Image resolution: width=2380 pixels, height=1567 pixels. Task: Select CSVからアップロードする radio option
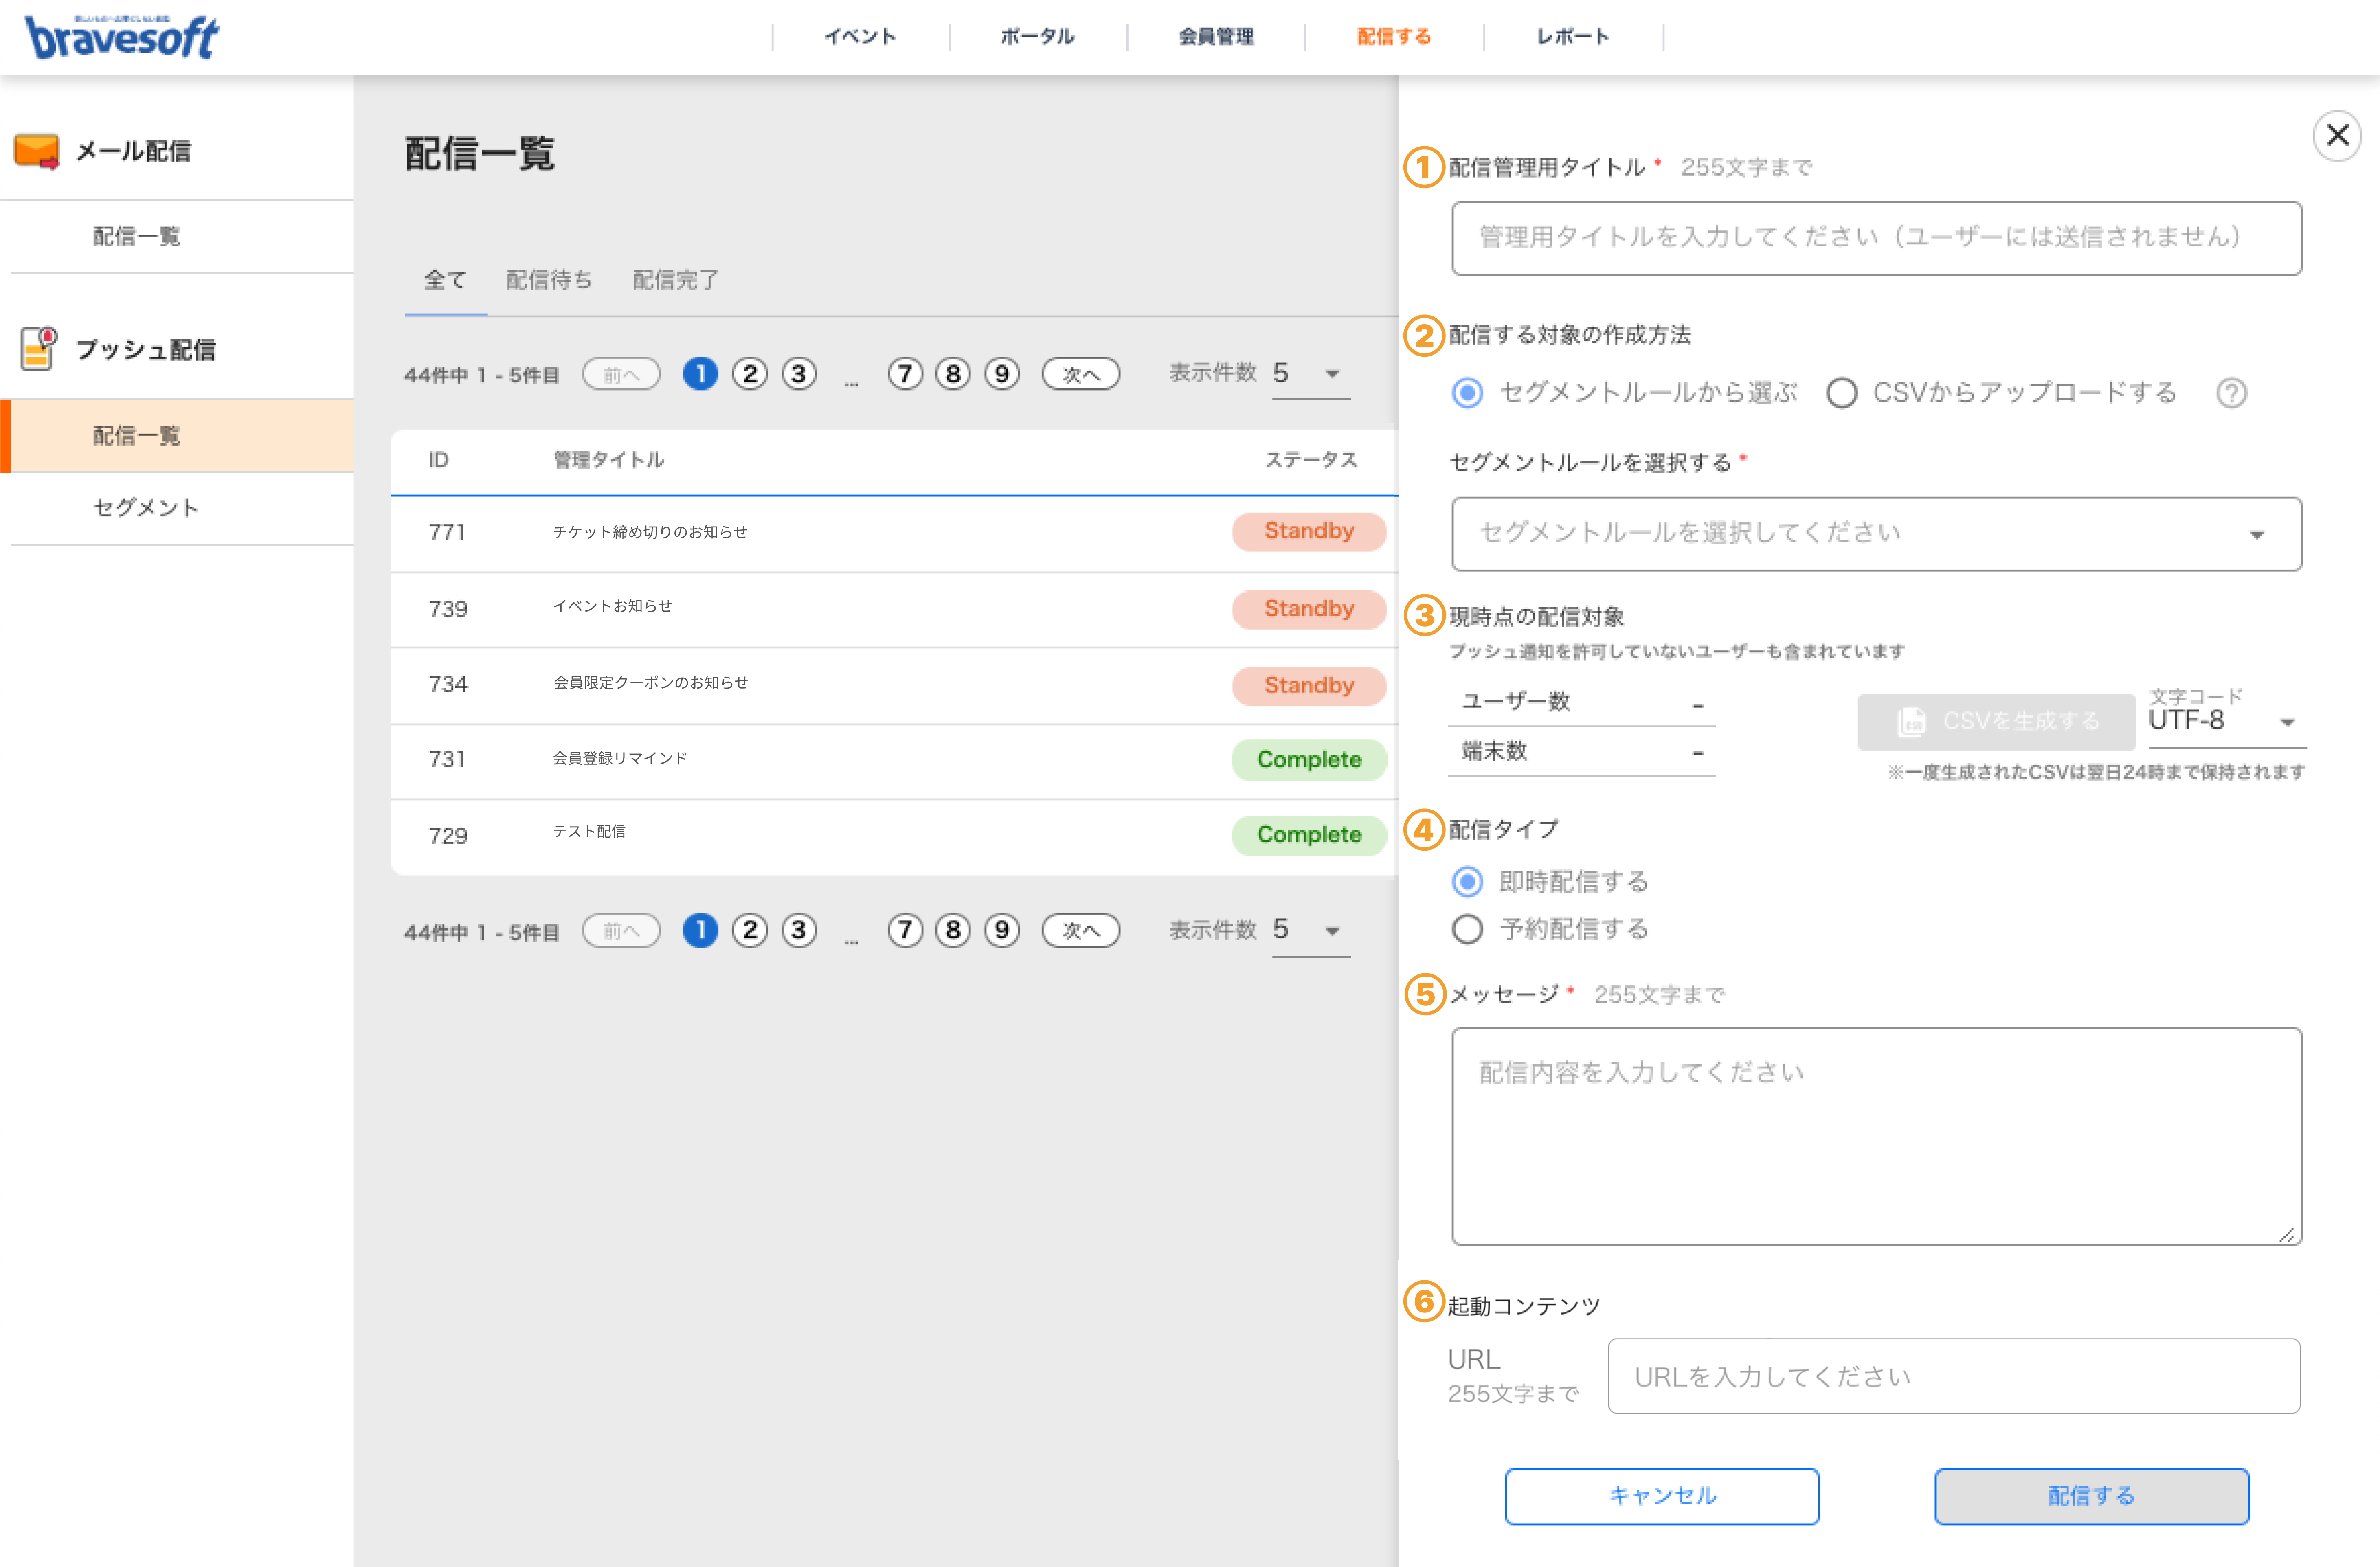click(x=1842, y=393)
